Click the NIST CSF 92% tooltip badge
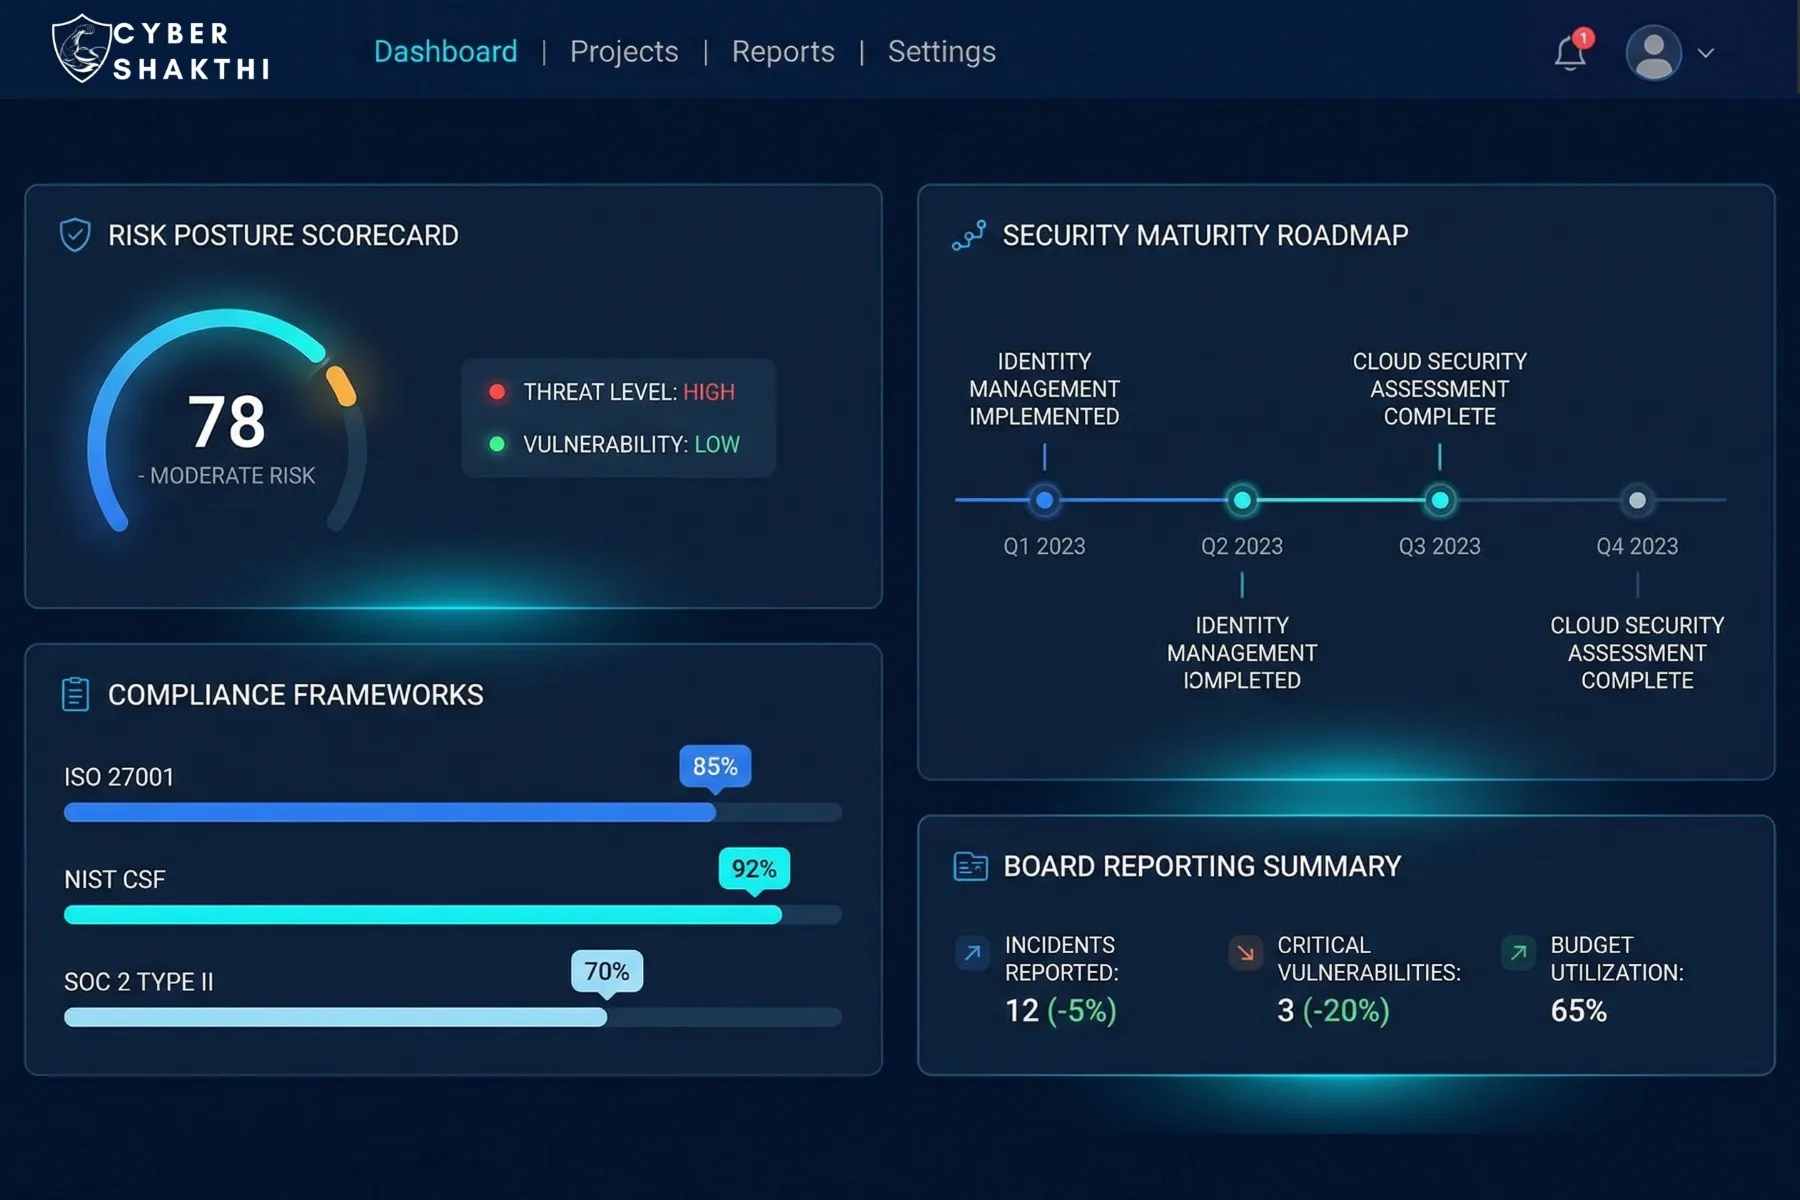Image resolution: width=1800 pixels, height=1200 pixels. point(754,868)
